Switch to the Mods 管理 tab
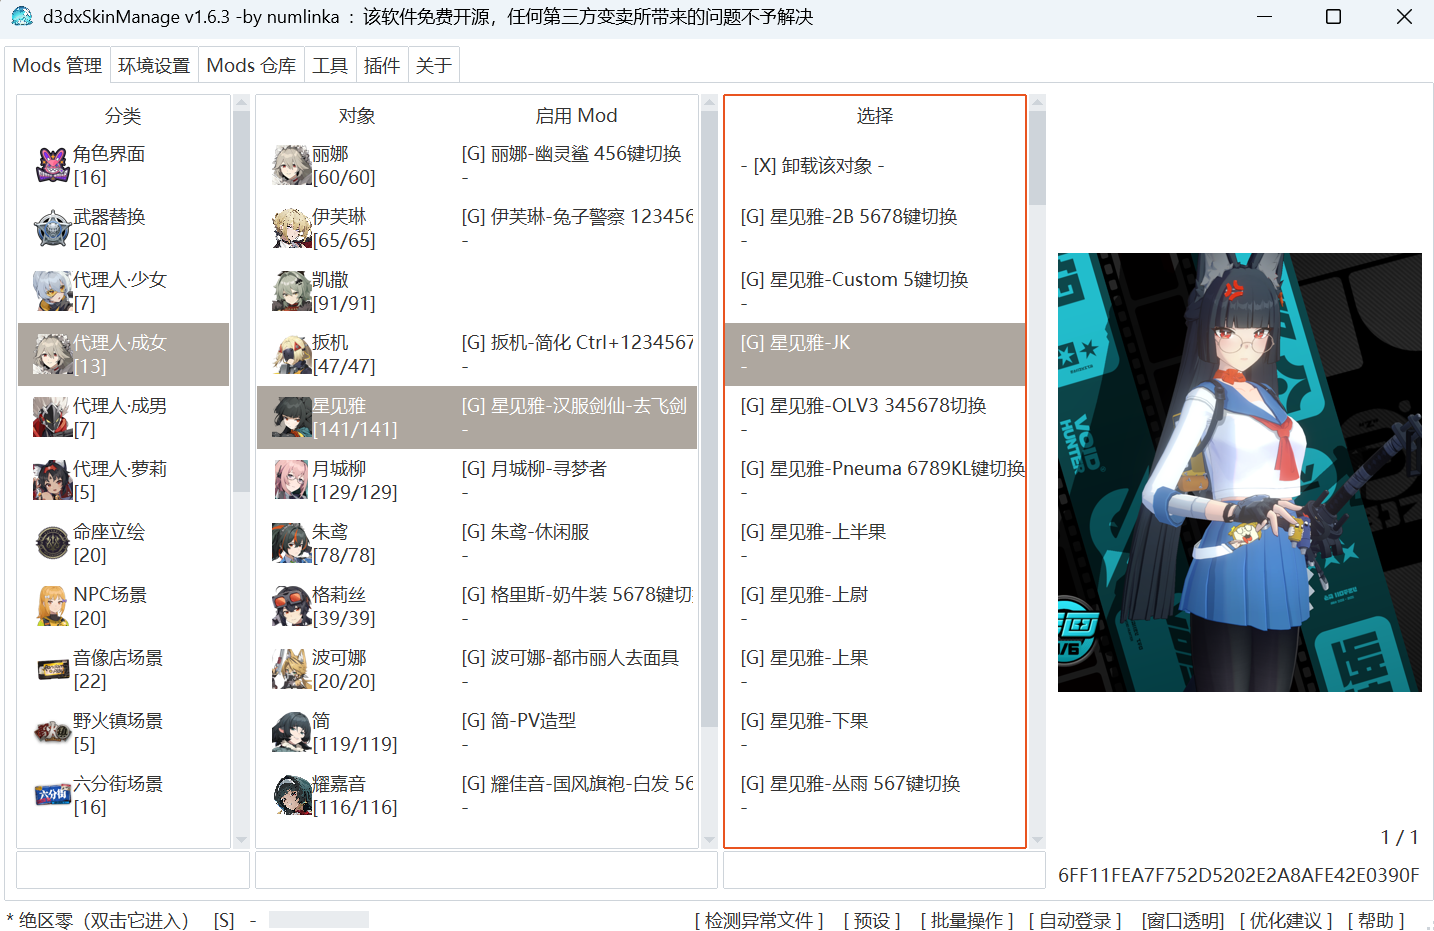Screen dimensions: 1434x931 click(x=57, y=65)
